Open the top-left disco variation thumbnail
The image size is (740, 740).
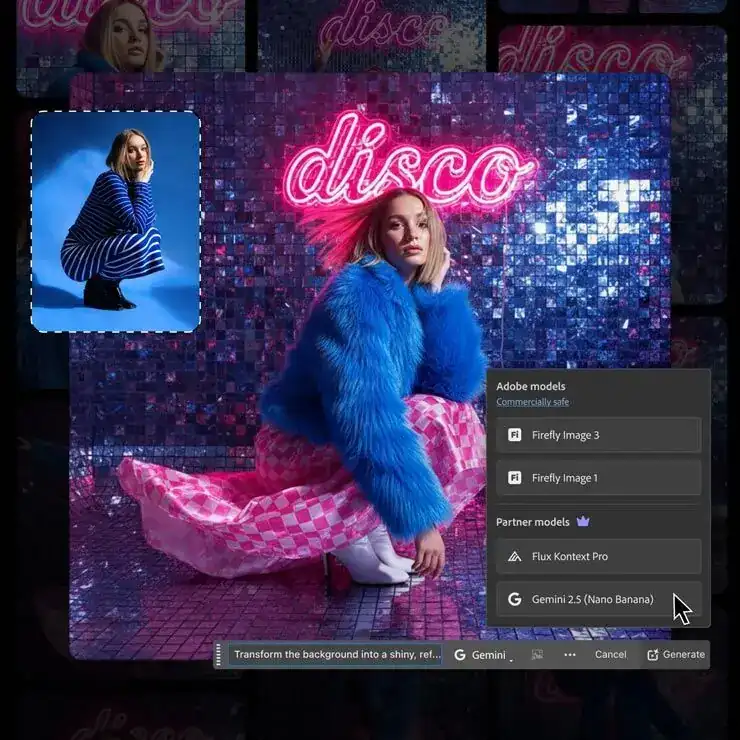pyautogui.click(x=130, y=35)
